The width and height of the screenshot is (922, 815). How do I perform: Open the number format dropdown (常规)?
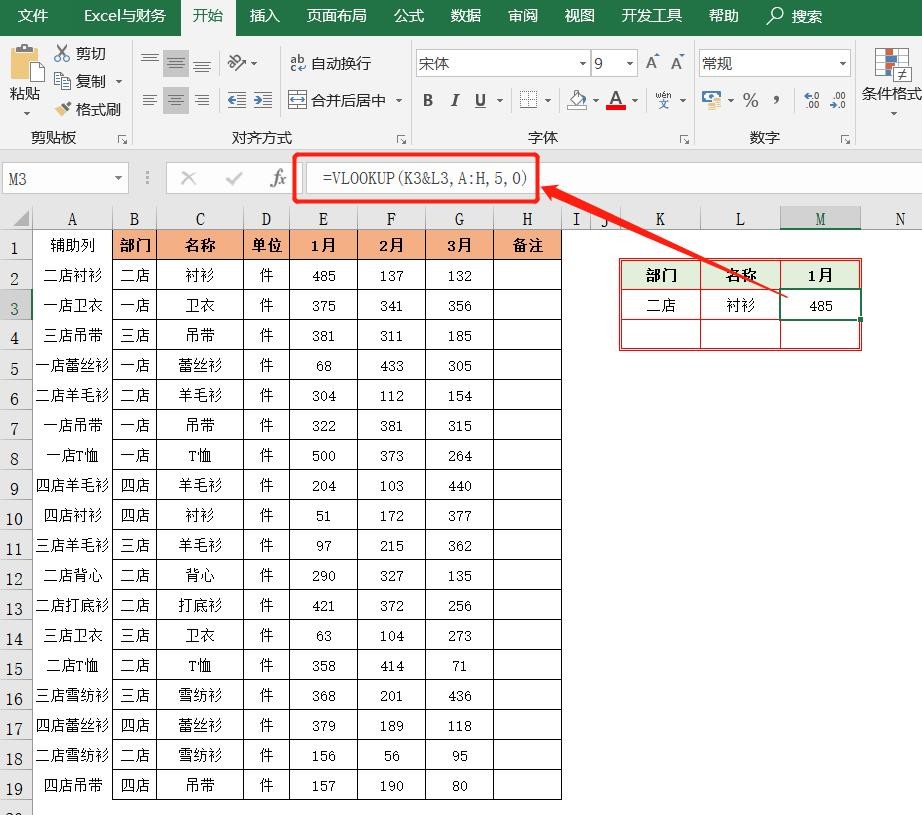842,64
